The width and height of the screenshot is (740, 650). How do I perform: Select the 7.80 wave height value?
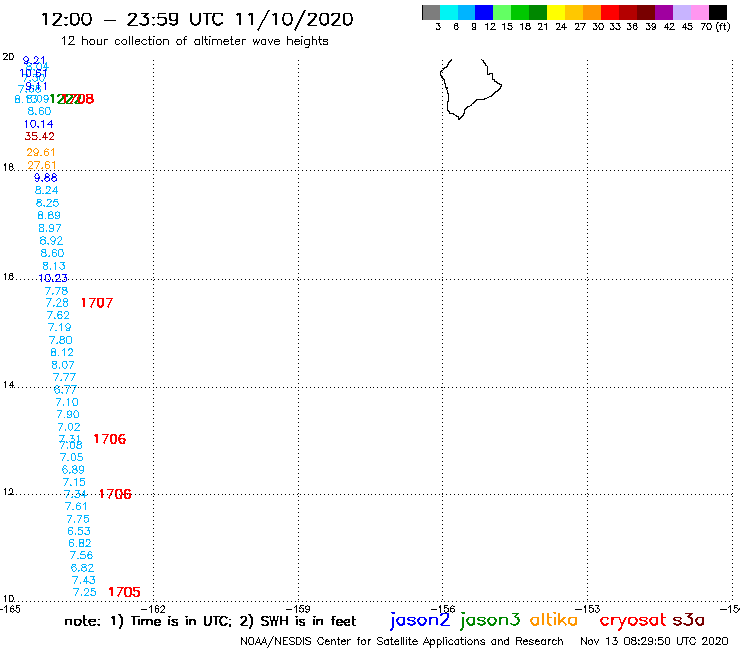coord(60,340)
